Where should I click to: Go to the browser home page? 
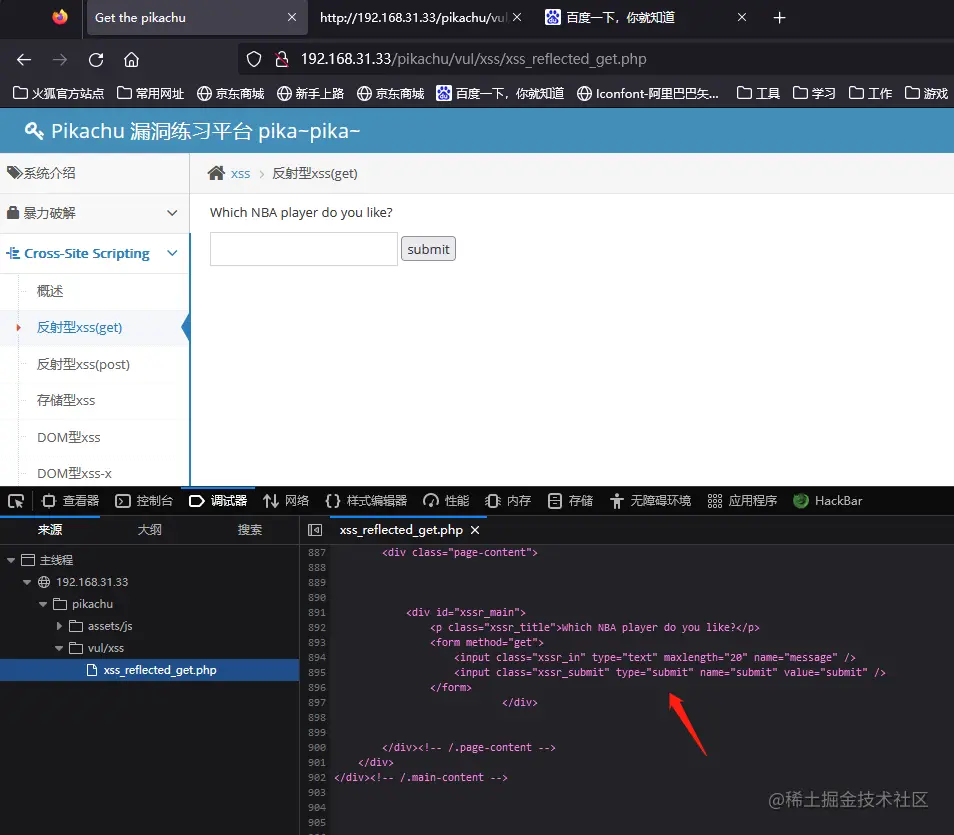coord(131,60)
